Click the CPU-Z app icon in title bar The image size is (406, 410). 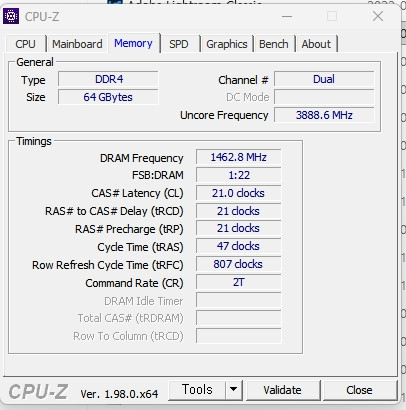(11, 16)
